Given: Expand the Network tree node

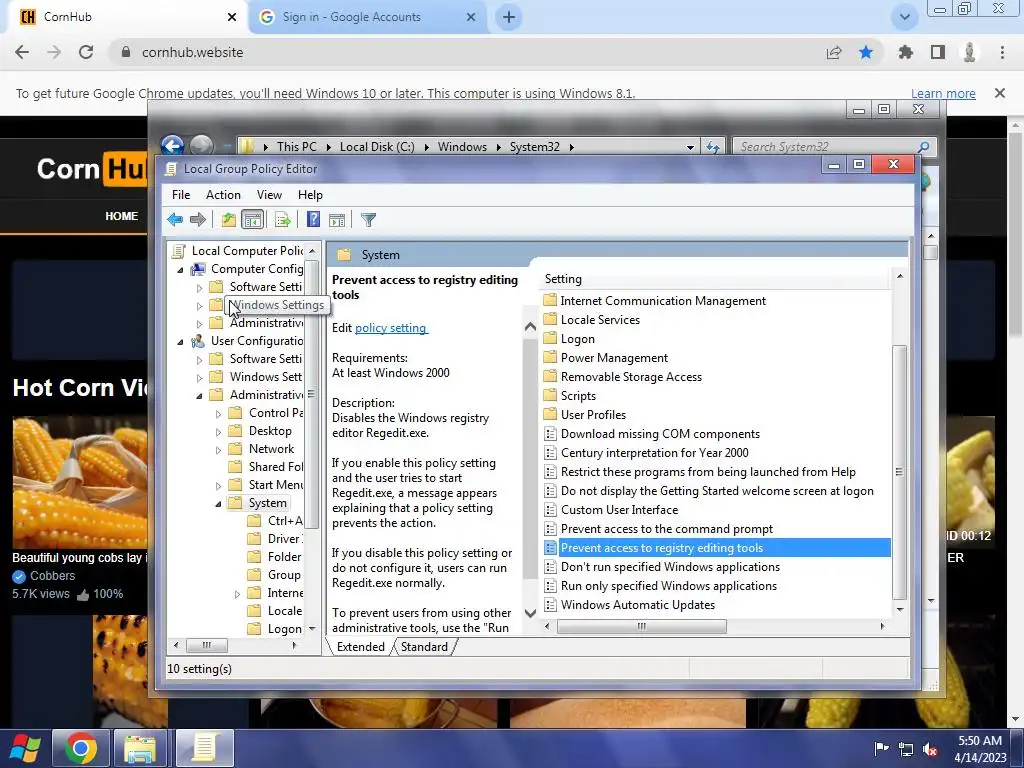Looking at the screenshot, I should pyautogui.click(x=218, y=449).
